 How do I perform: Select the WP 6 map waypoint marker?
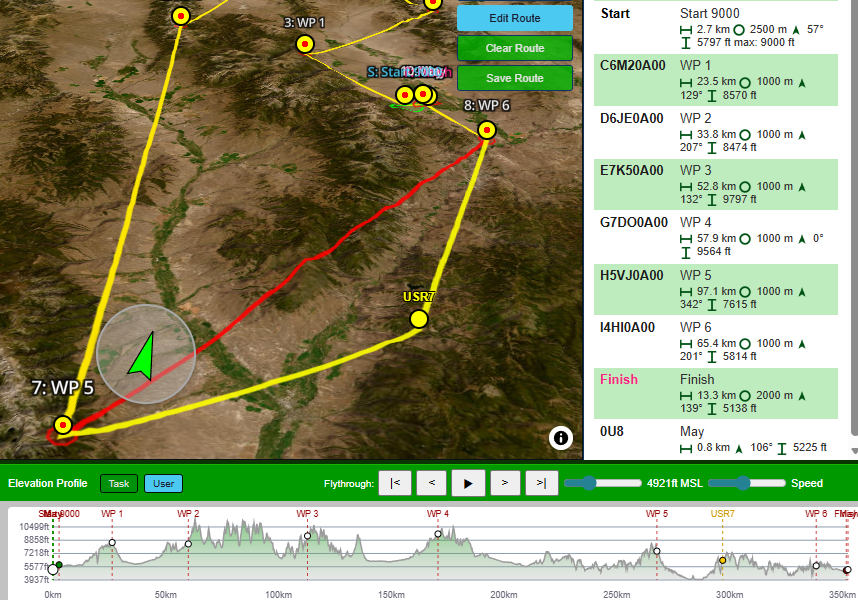point(486,130)
